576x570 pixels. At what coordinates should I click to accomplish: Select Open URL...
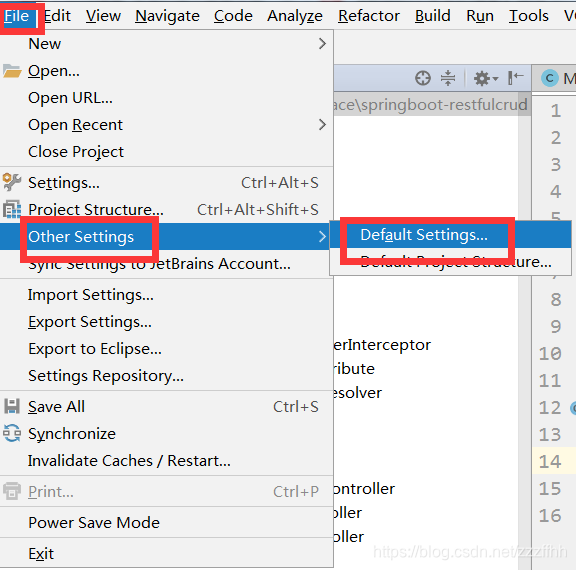tap(166, 98)
